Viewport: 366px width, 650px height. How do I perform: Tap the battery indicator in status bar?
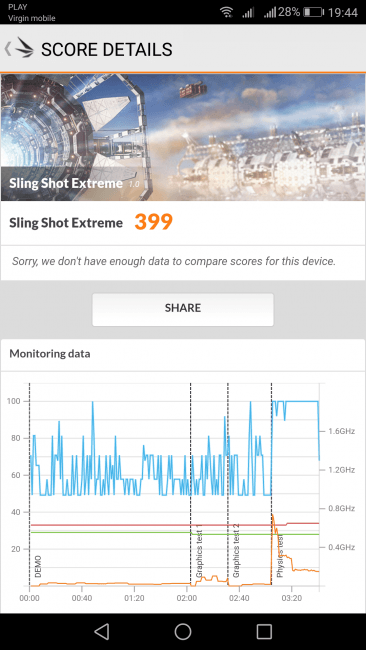pyautogui.click(x=313, y=12)
